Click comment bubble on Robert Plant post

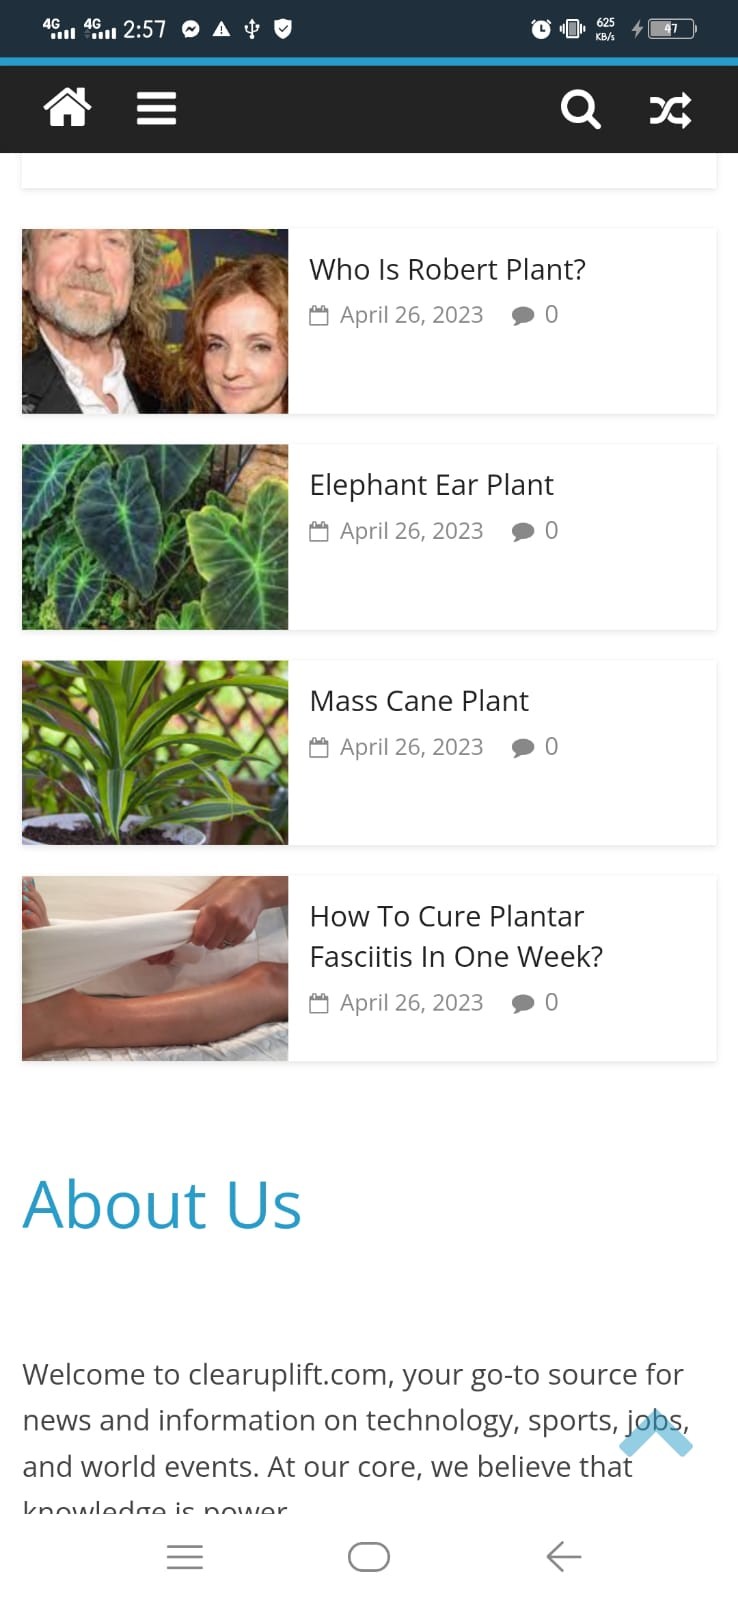[523, 316]
